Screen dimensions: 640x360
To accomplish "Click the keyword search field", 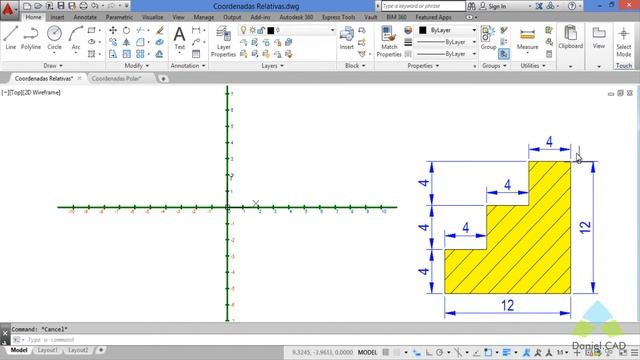I will coord(423,6).
